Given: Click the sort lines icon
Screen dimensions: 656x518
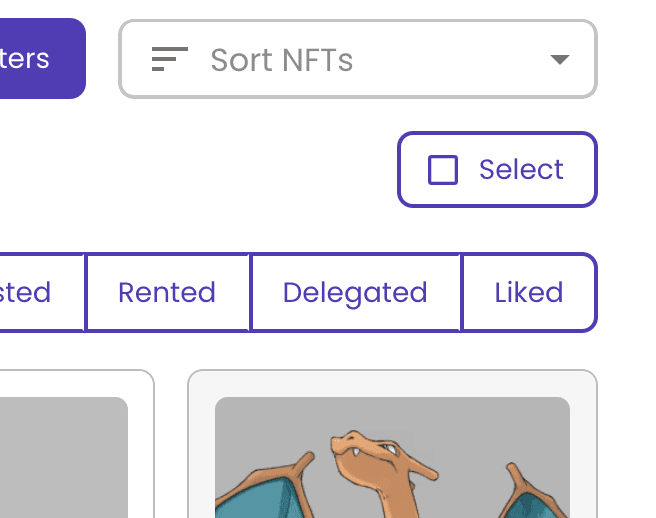Looking at the screenshot, I should click(169, 59).
